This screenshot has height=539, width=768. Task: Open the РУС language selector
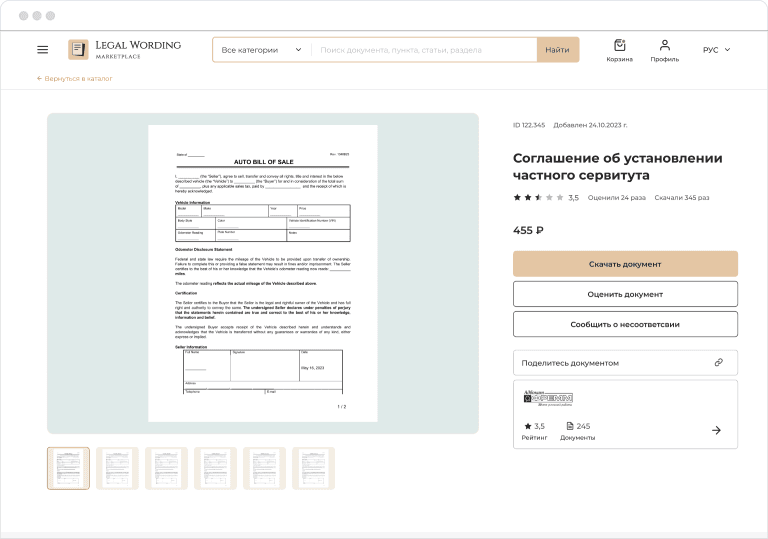click(716, 50)
